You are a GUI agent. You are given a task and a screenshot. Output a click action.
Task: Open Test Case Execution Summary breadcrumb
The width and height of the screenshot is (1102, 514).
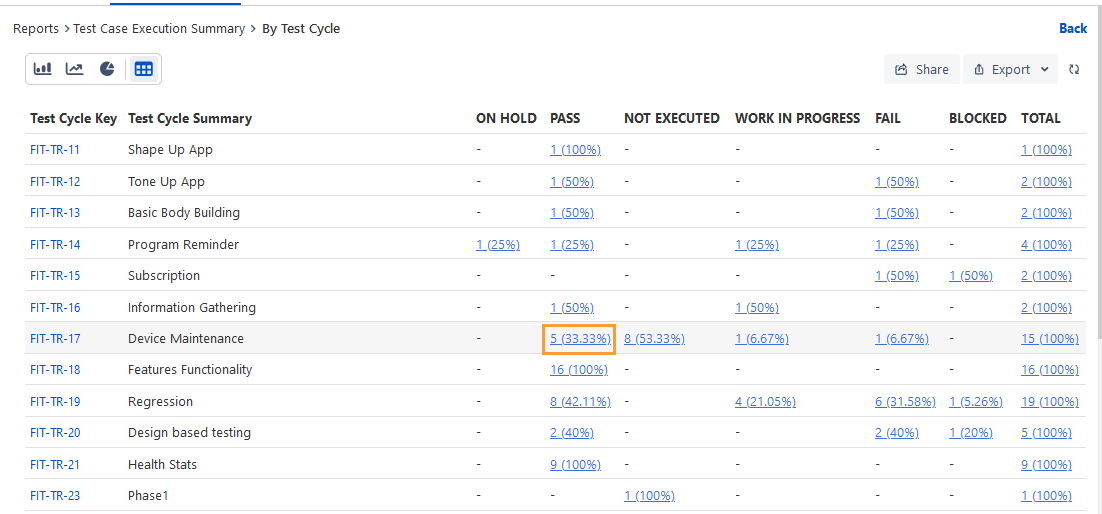[x=159, y=29]
